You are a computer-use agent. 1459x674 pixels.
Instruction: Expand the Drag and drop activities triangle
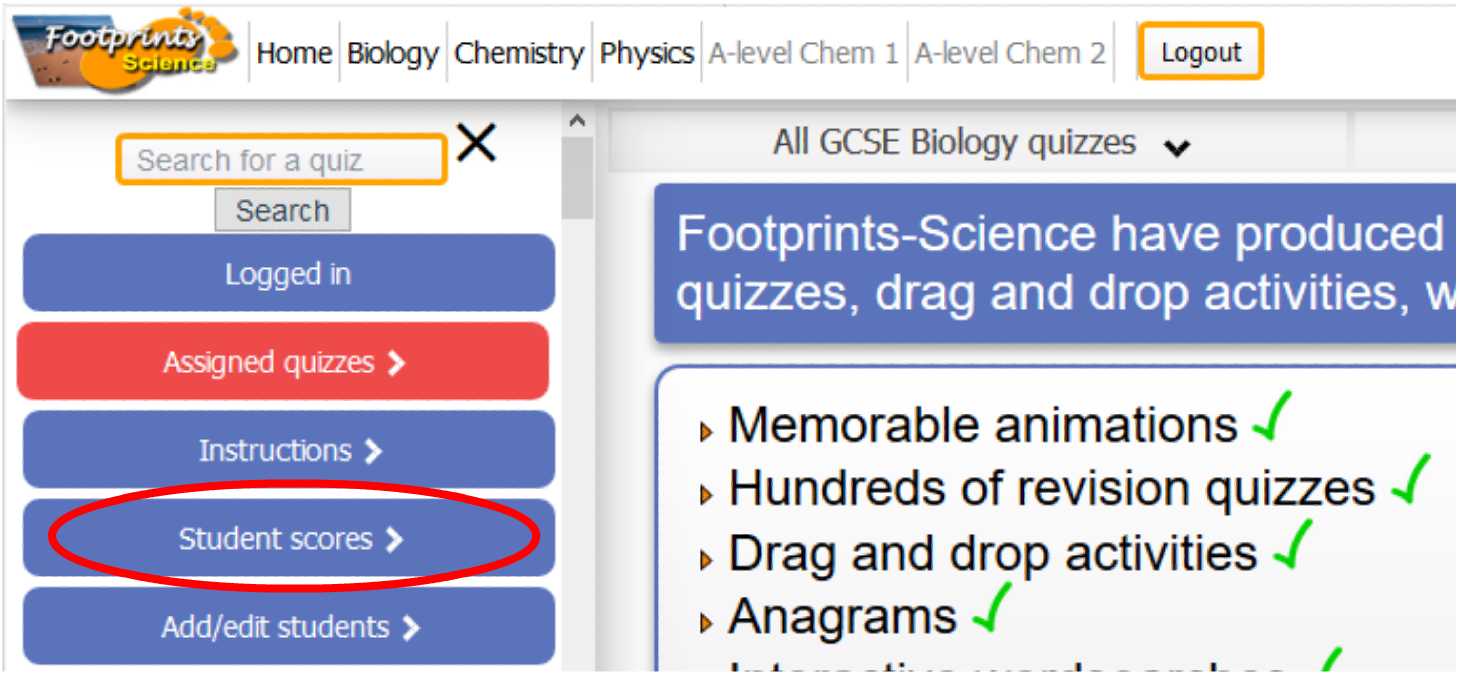coord(708,559)
